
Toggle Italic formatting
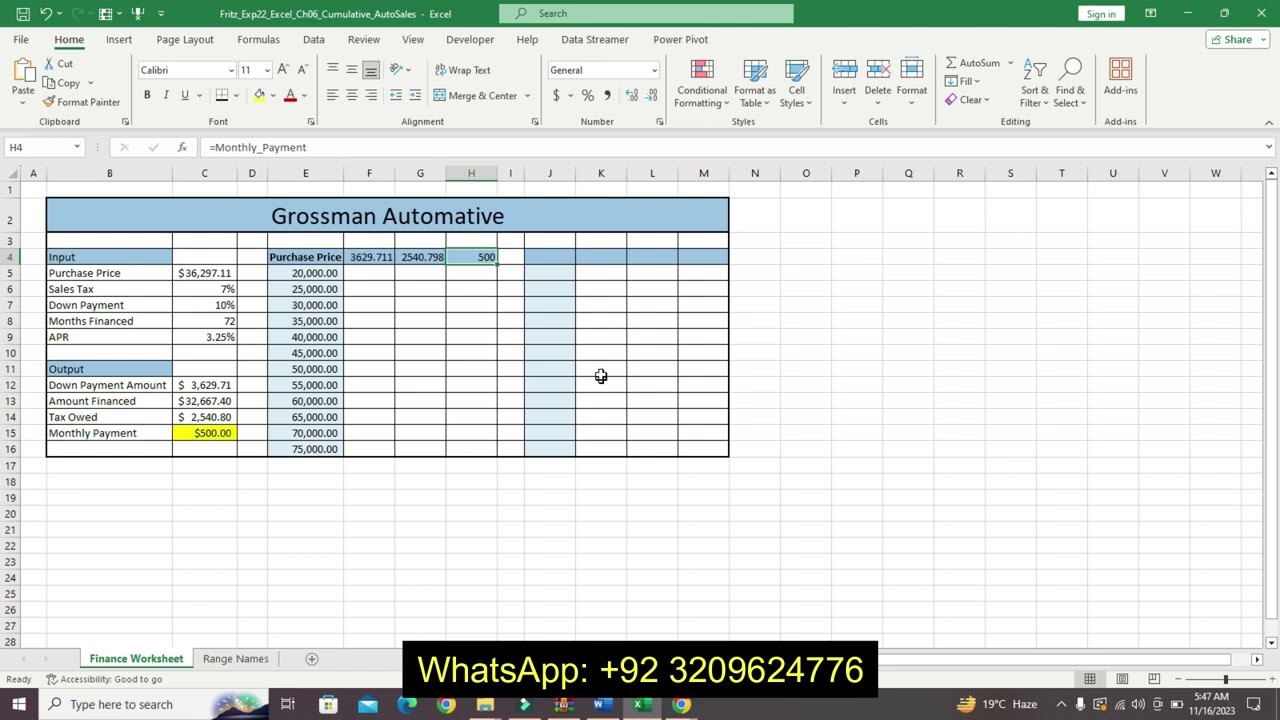pyautogui.click(x=166, y=95)
